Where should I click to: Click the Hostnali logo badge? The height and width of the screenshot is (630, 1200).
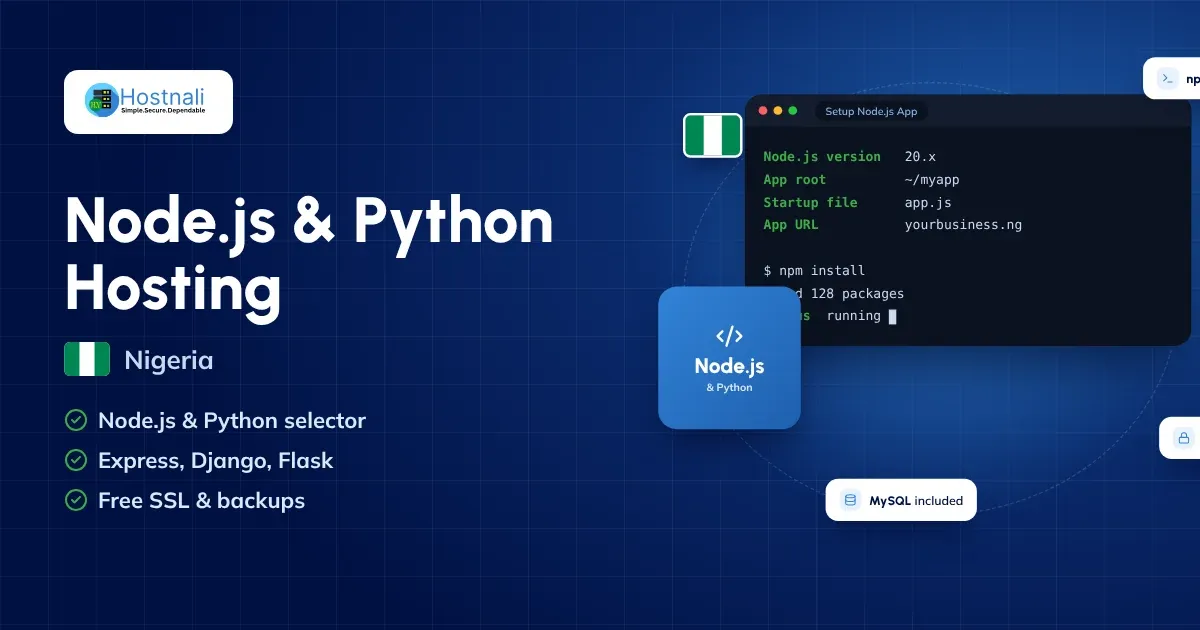pos(148,102)
